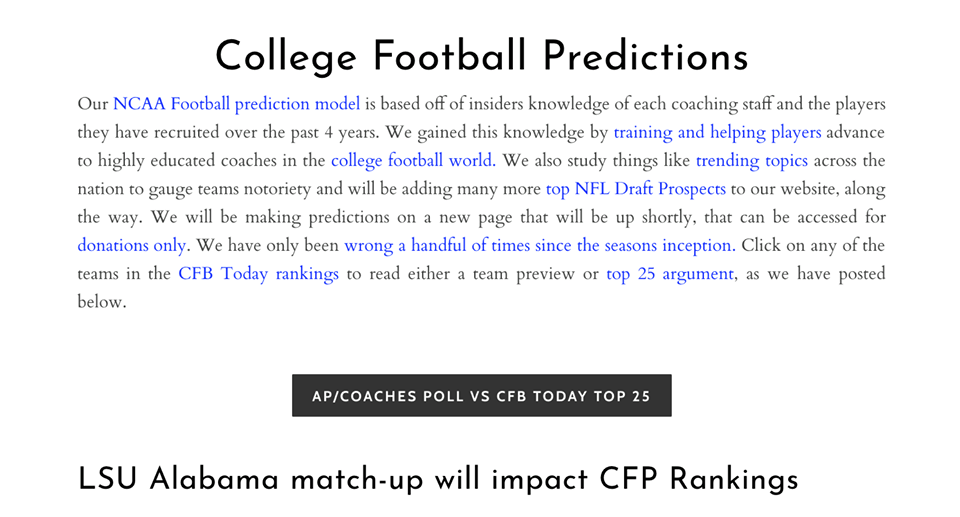Click the College Football Predictions heading
Image resolution: width=960 pixels, height=517 pixels.
(481, 56)
